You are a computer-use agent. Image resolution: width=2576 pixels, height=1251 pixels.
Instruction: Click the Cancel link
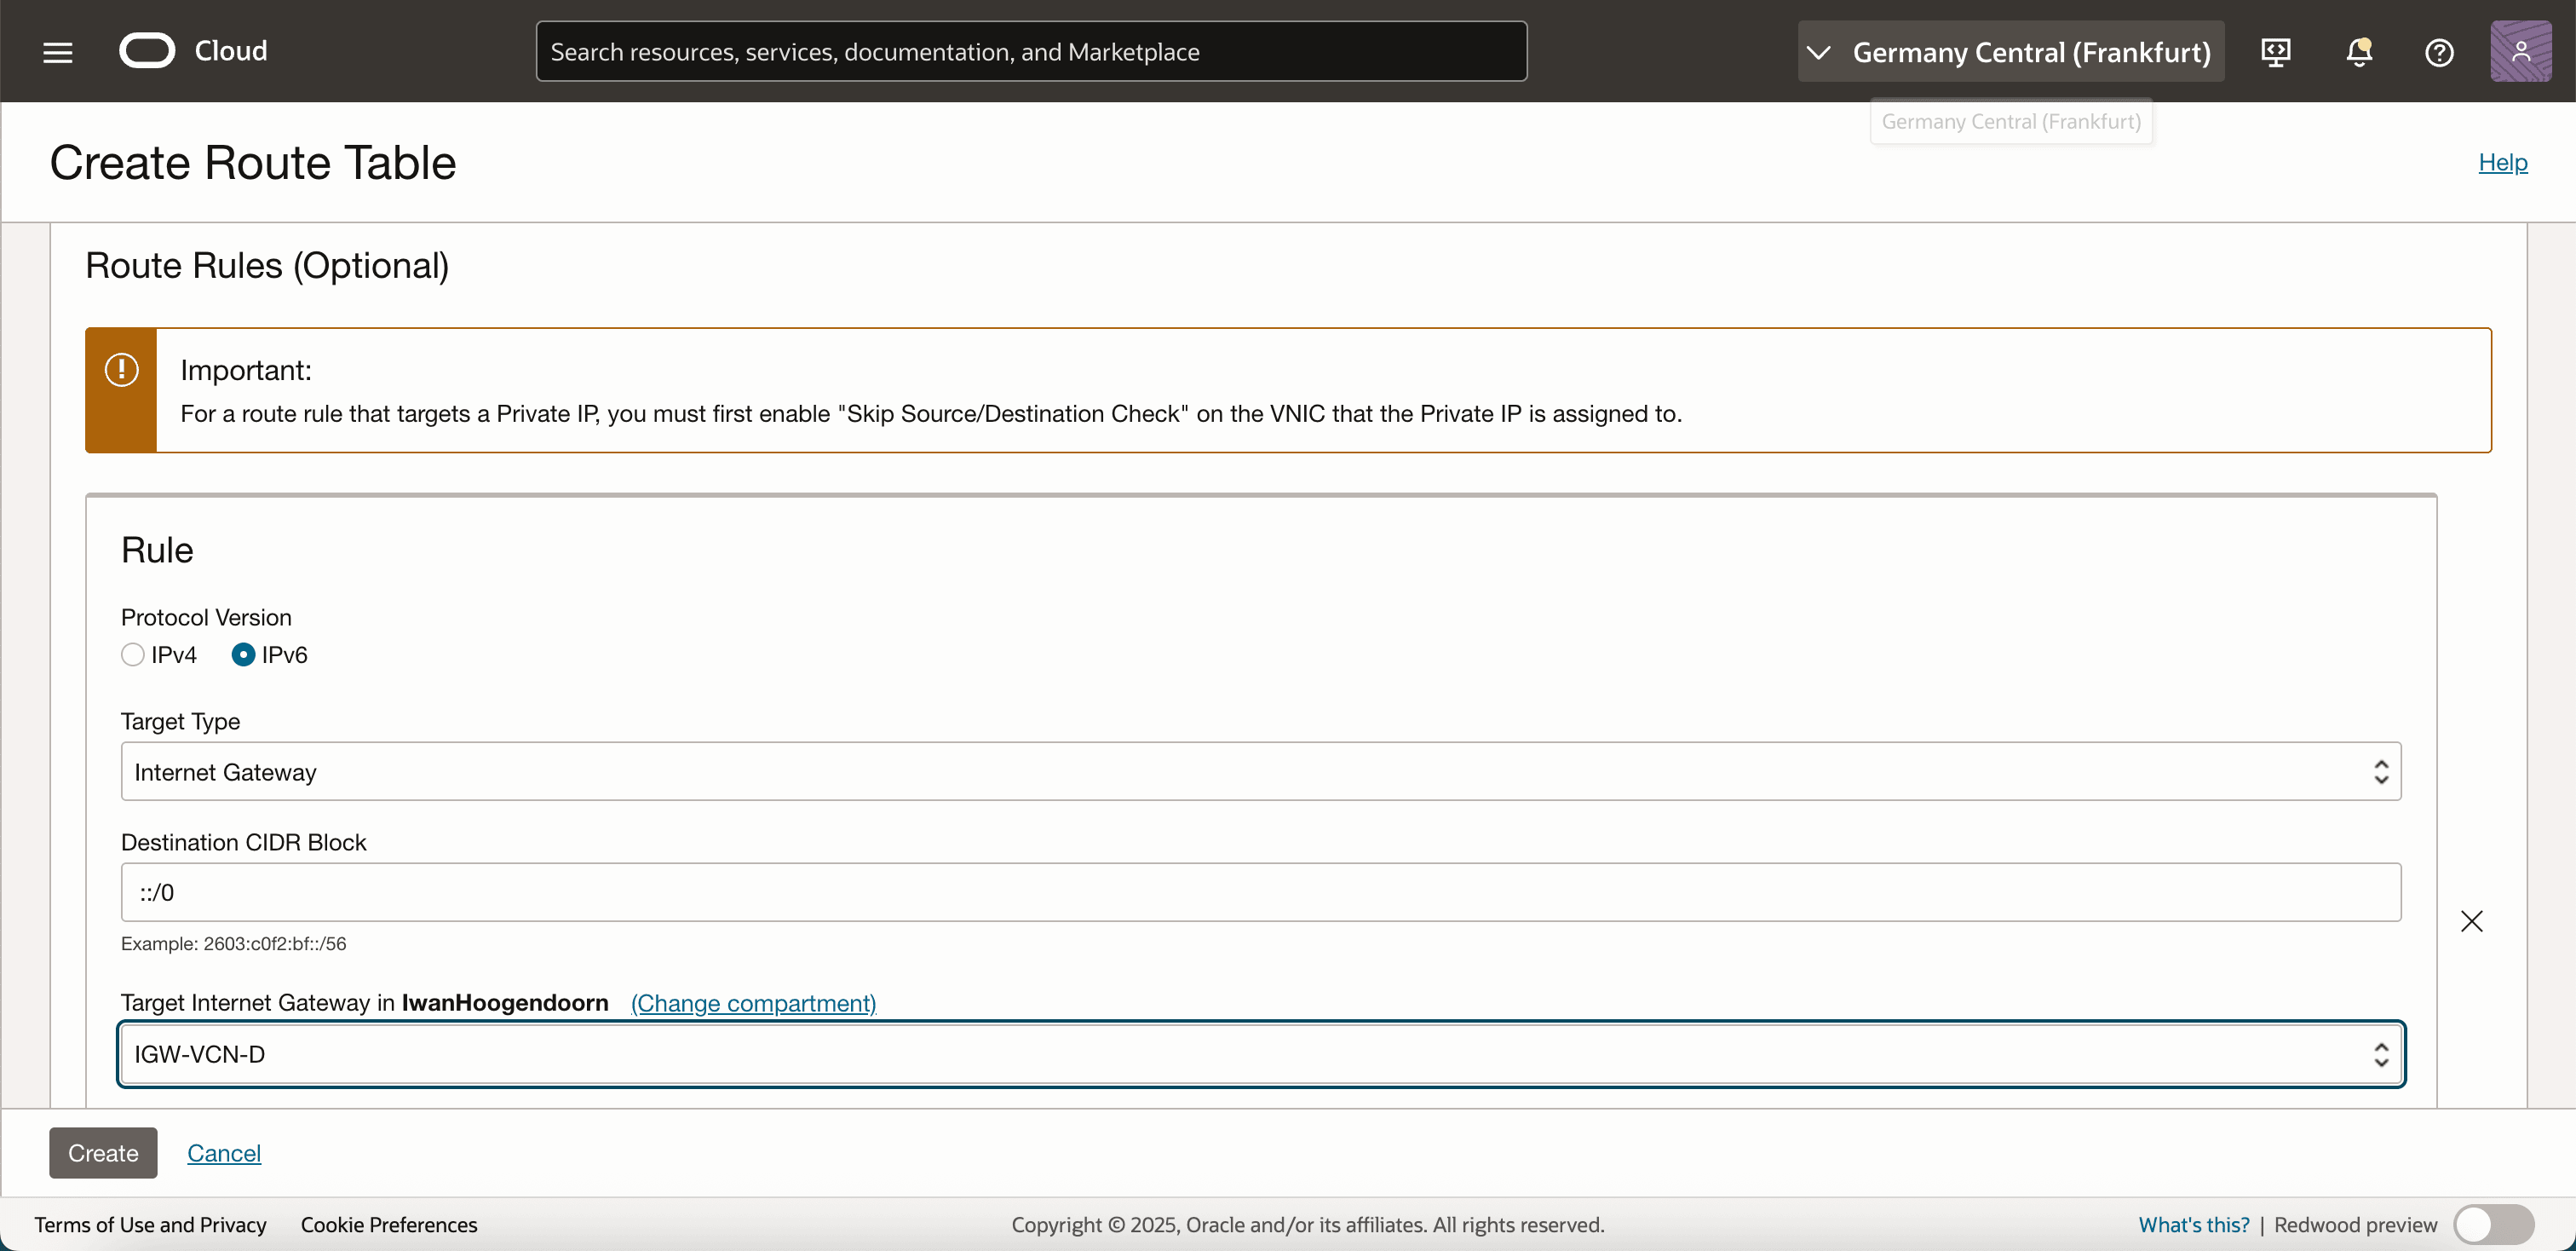[x=224, y=1153]
